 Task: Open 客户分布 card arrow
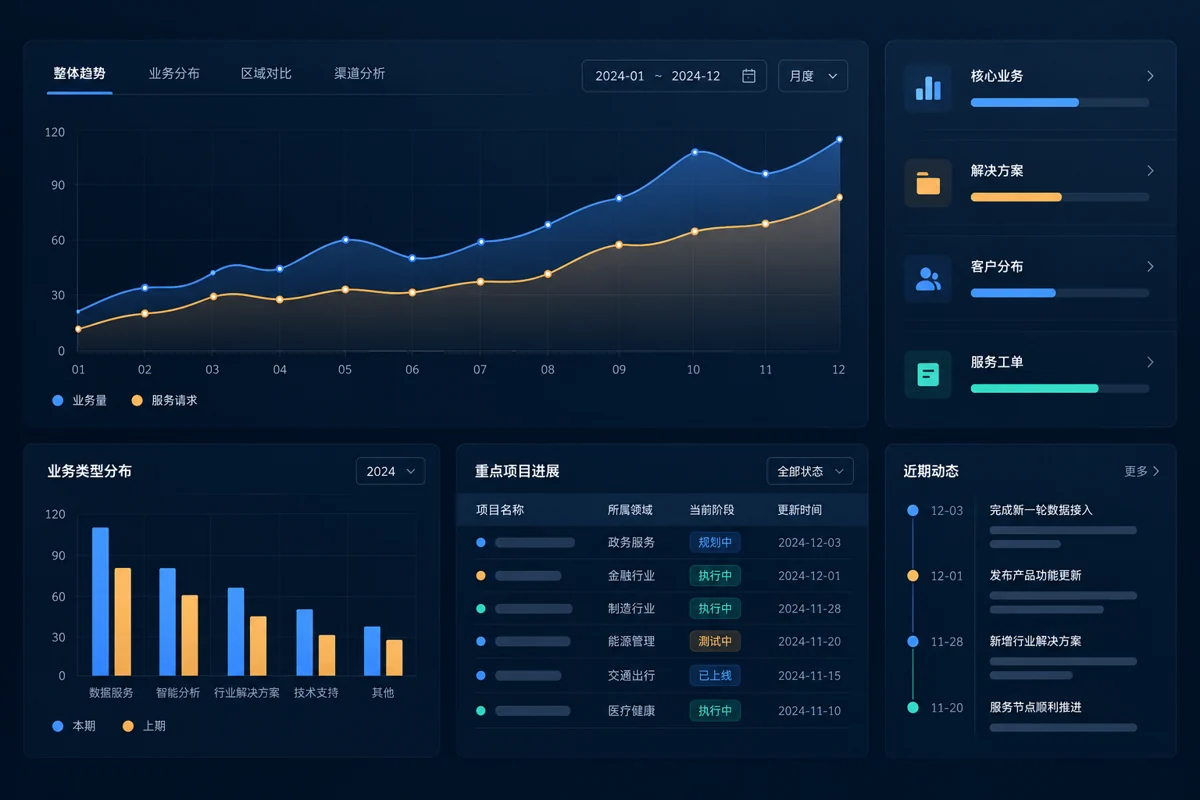tap(1150, 267)
